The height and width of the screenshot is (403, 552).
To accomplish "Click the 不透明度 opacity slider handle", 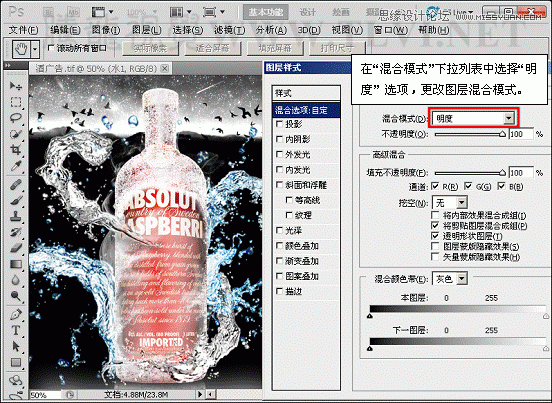I will [x=502, y=134].
